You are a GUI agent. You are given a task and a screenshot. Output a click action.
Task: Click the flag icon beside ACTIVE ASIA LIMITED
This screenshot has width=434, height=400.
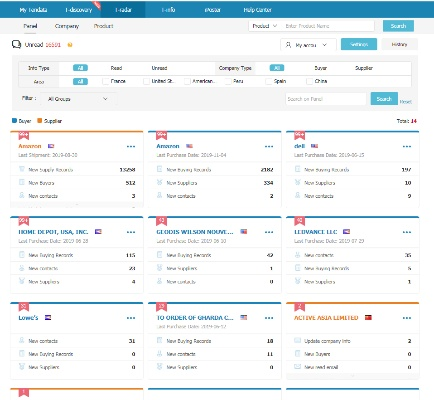tap(368, 317)
